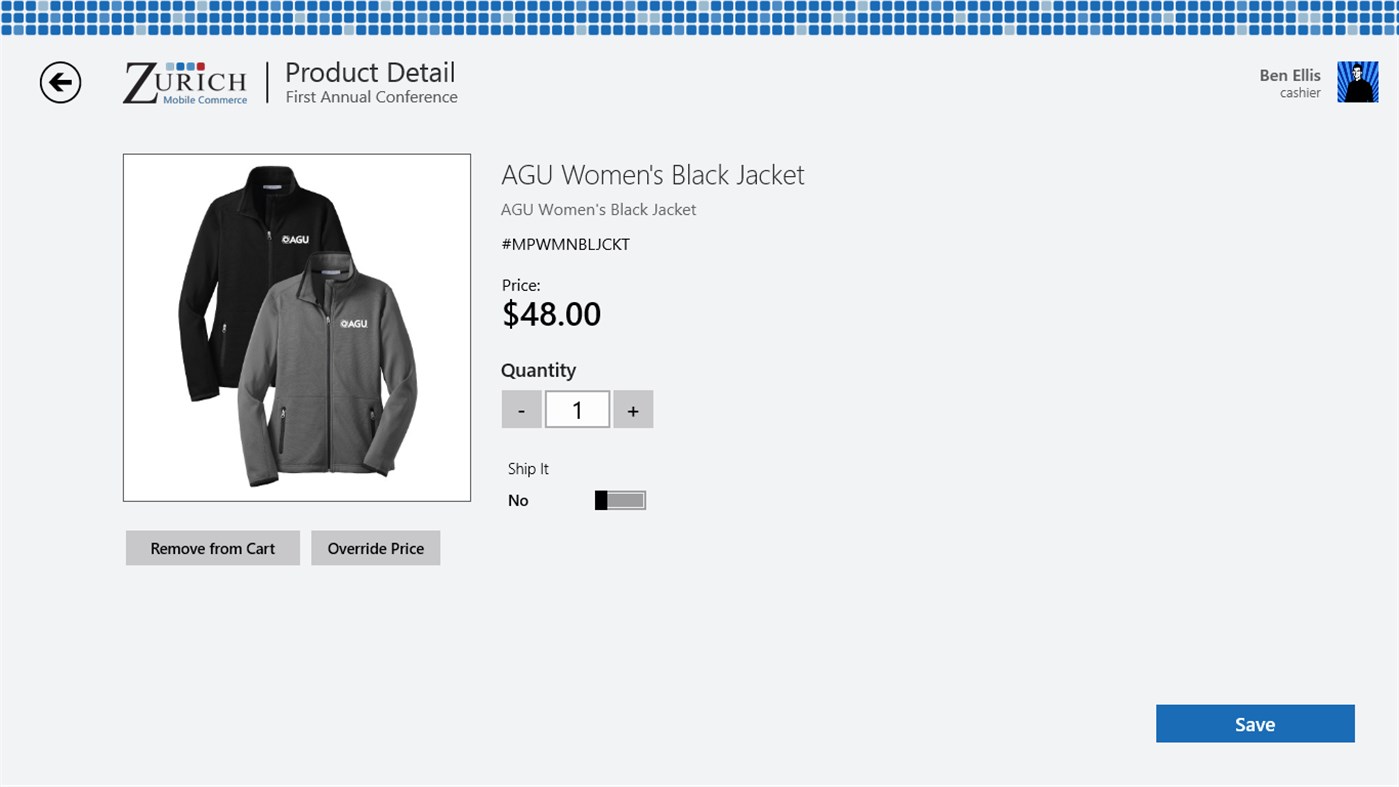Image resolution: width=1399 pixels, height=787 pixels.
Task: Click the No label beside the switch
Action: [x=518, y=500]
